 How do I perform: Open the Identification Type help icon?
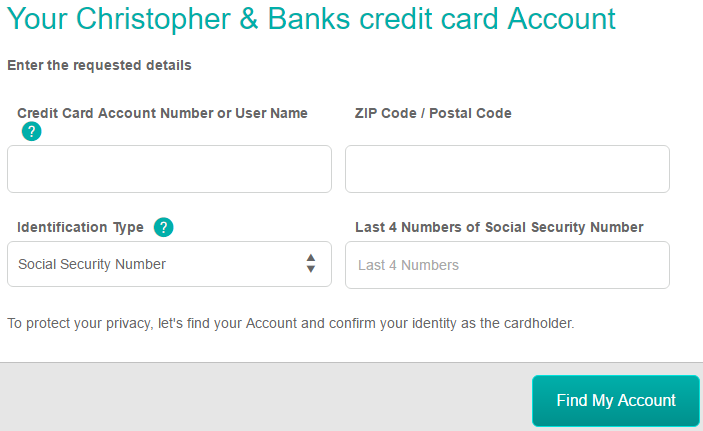164,227
